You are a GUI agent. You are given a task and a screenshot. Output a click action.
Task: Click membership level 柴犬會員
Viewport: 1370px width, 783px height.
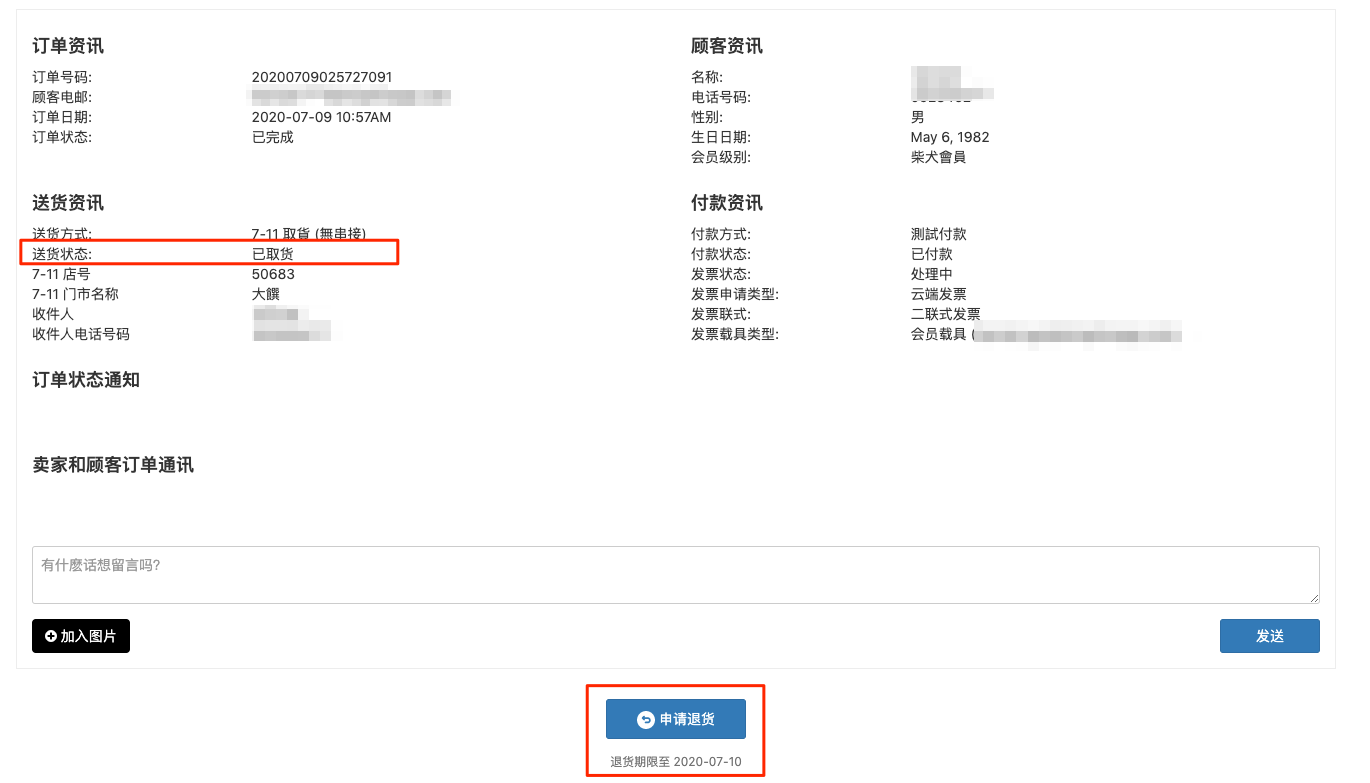938,157
